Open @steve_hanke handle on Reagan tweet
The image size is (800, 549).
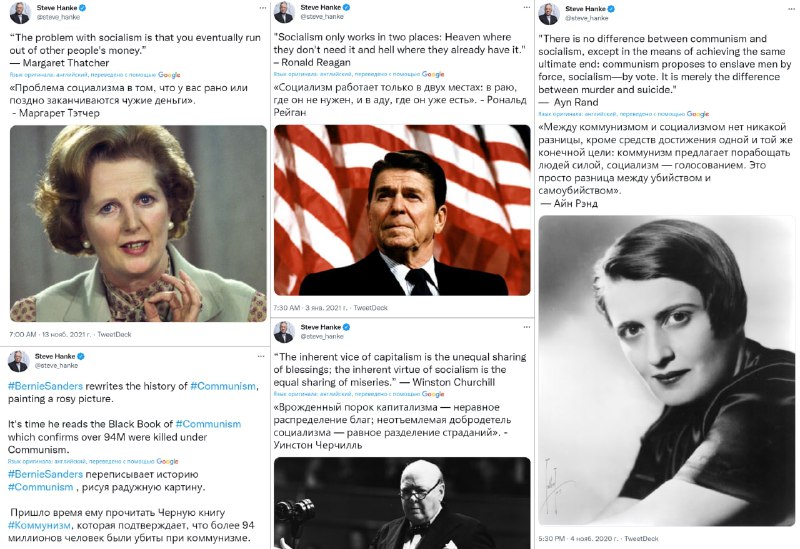point(322,16)
